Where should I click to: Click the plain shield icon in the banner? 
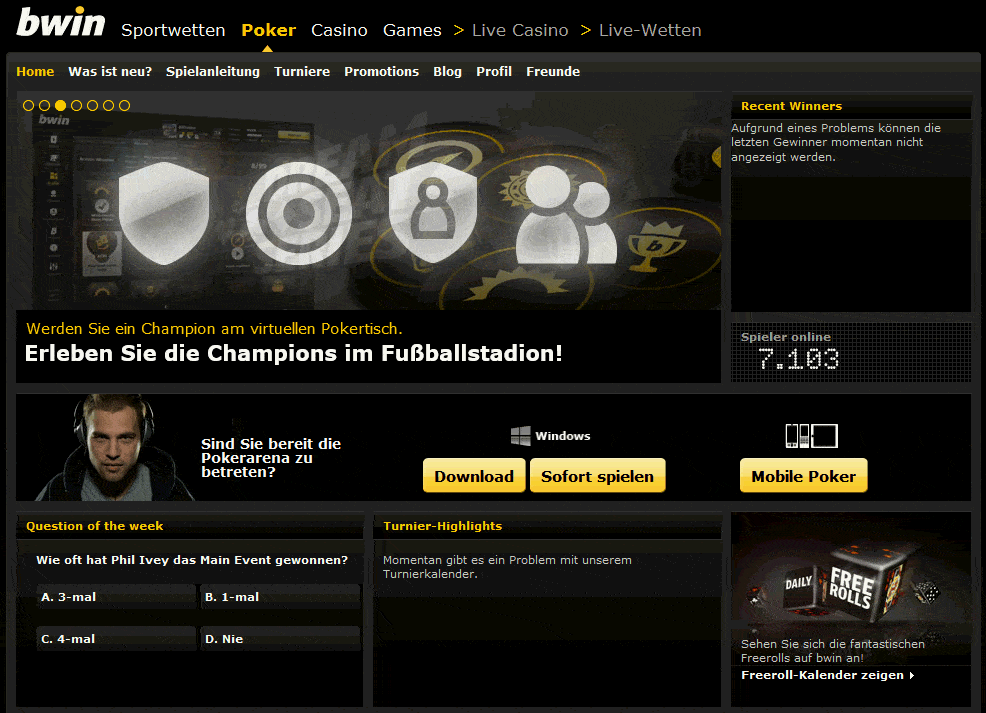pos(164,213)
